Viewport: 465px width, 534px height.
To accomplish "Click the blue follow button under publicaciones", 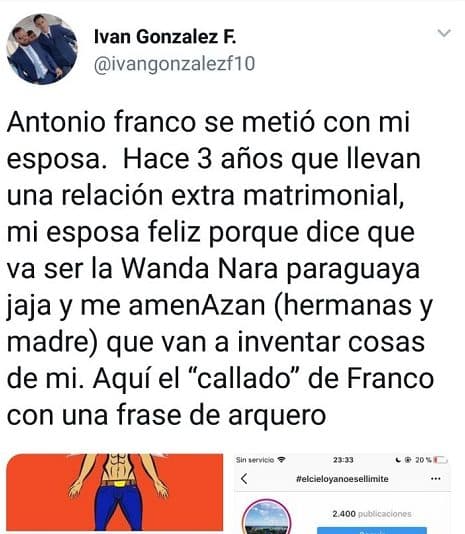I will point(372,531).
